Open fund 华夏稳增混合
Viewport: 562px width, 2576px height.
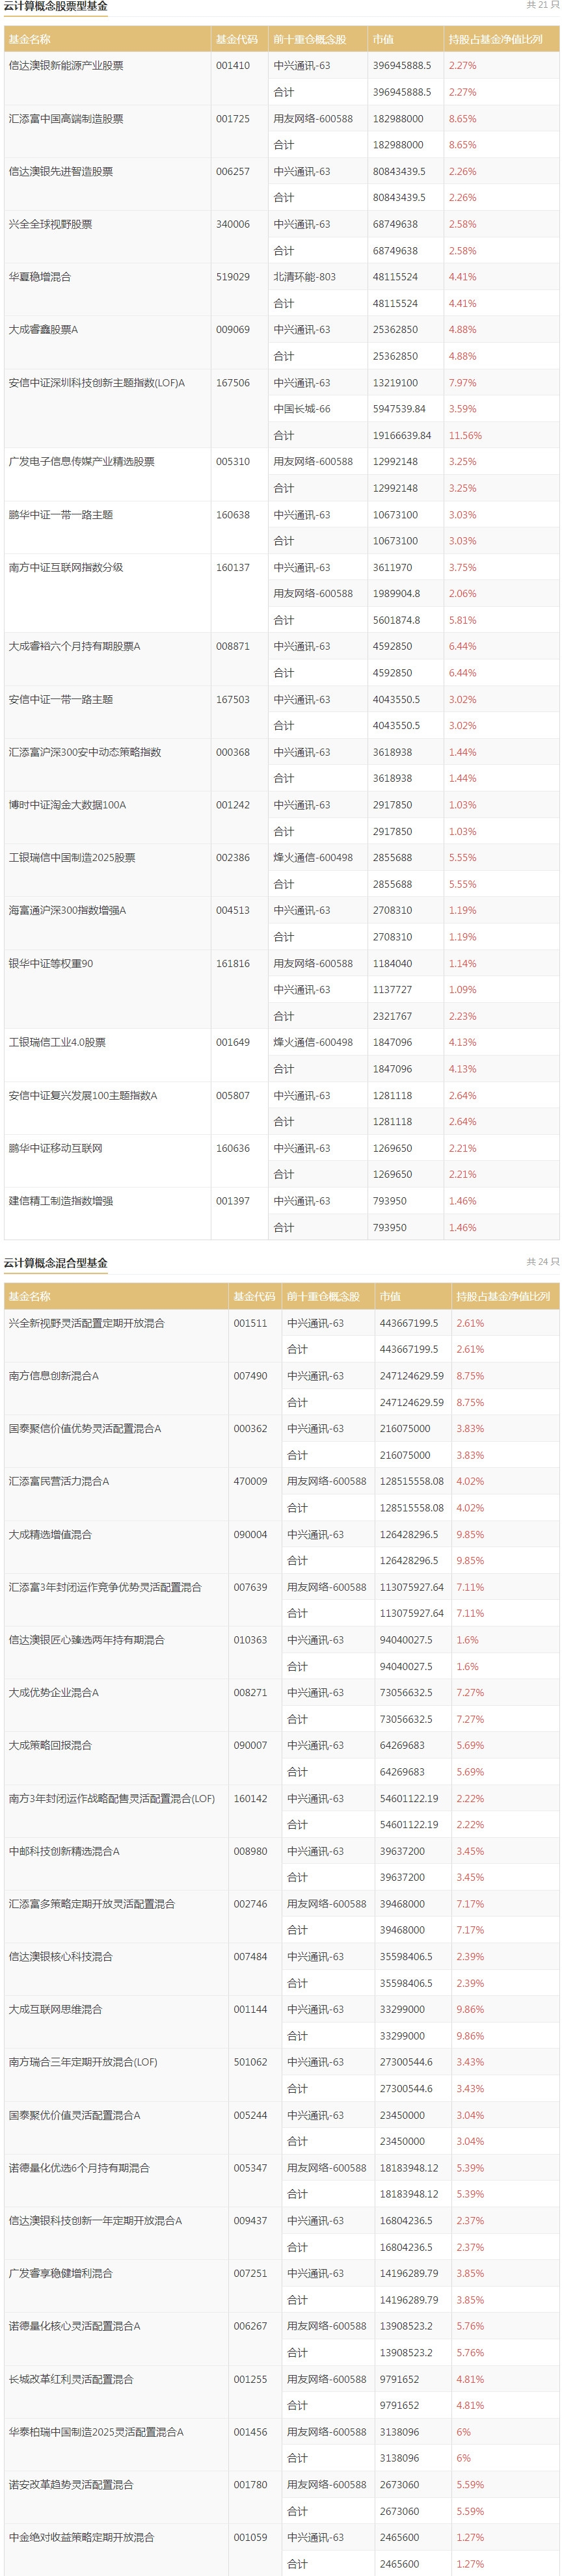click(x=40, y=277)
